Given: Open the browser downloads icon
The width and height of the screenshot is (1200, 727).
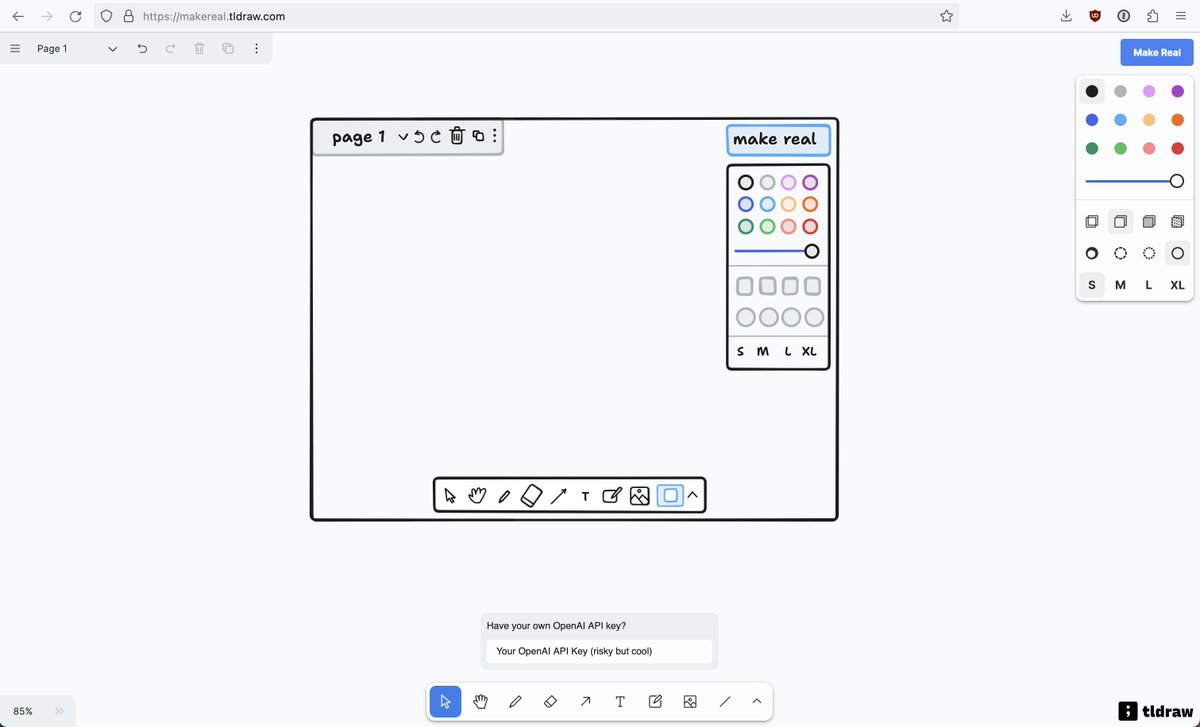Looking at the screenshot, I should tap(1066, 16).
